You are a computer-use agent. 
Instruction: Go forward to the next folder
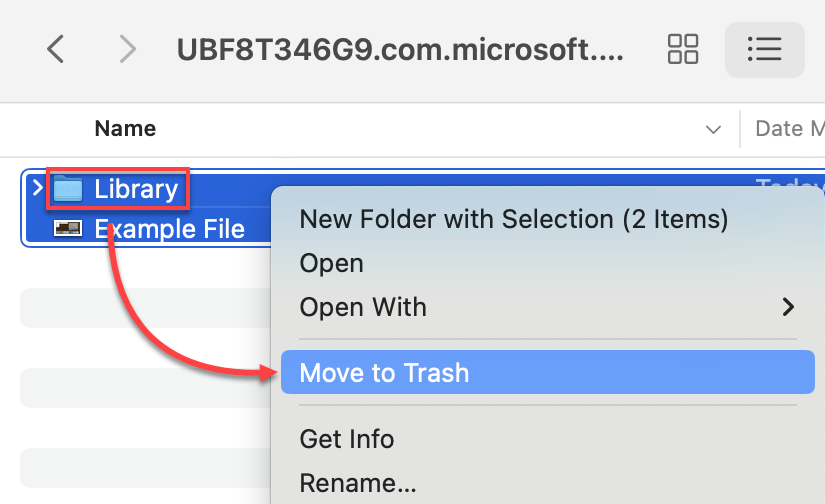127,49
